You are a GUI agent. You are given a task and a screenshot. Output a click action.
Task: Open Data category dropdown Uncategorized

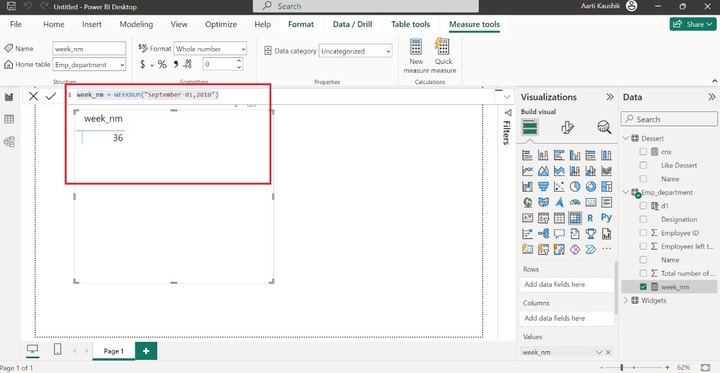click(355, 51)
